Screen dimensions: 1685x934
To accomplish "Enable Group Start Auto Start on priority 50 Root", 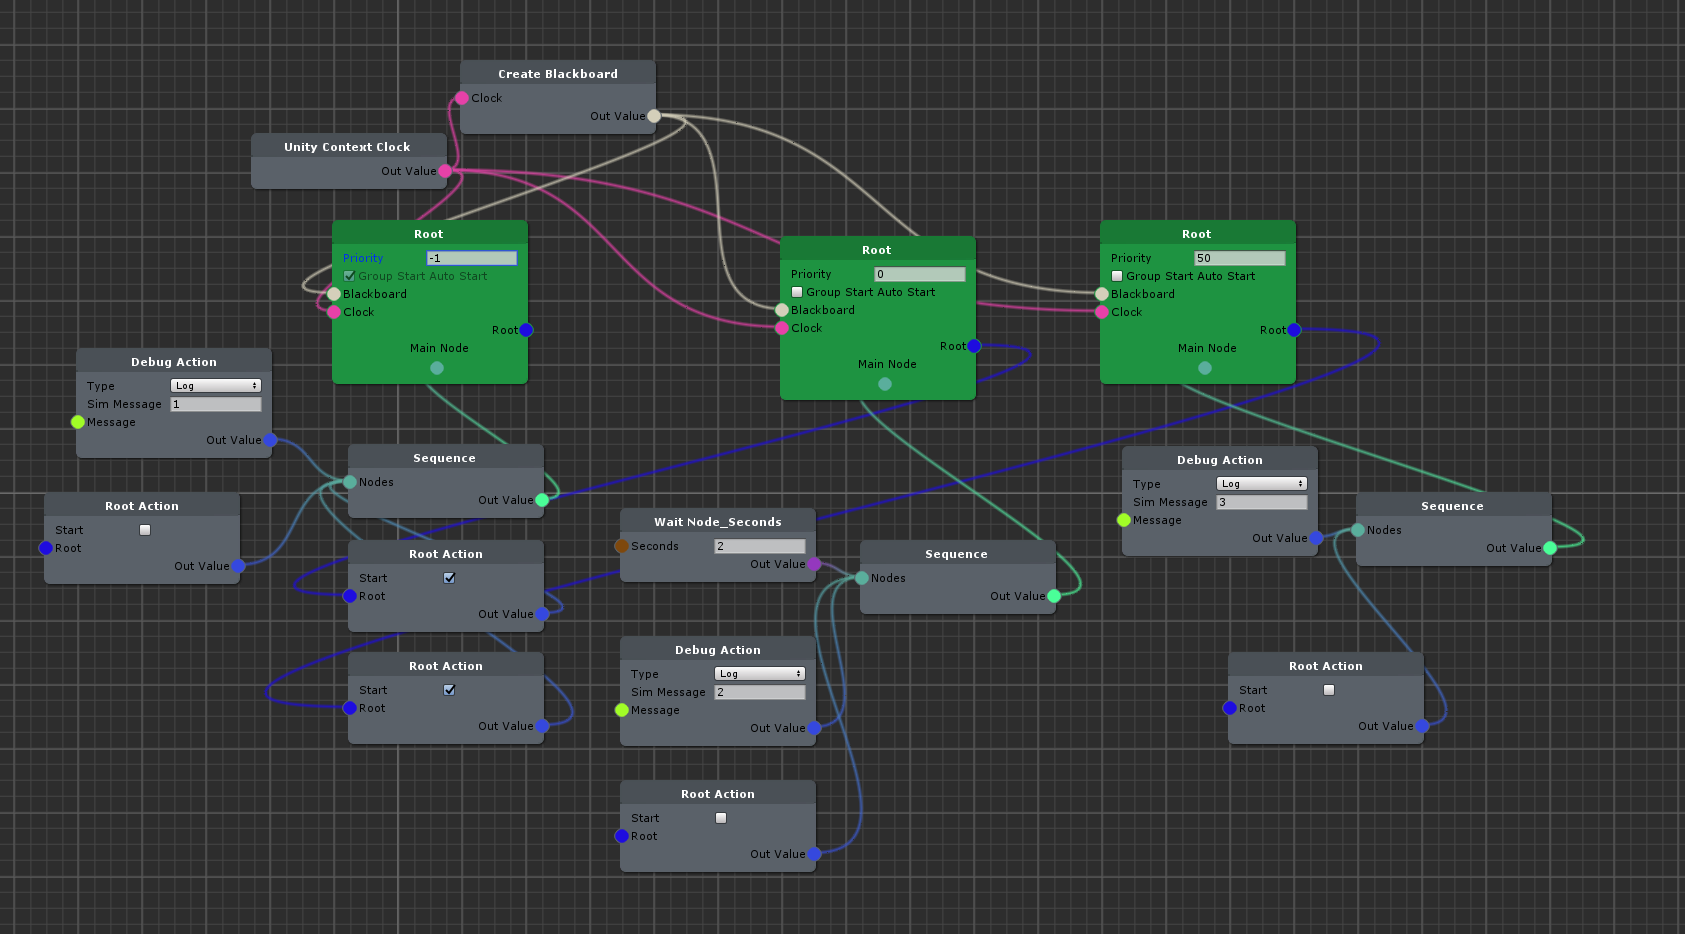I will point(1117,276).
